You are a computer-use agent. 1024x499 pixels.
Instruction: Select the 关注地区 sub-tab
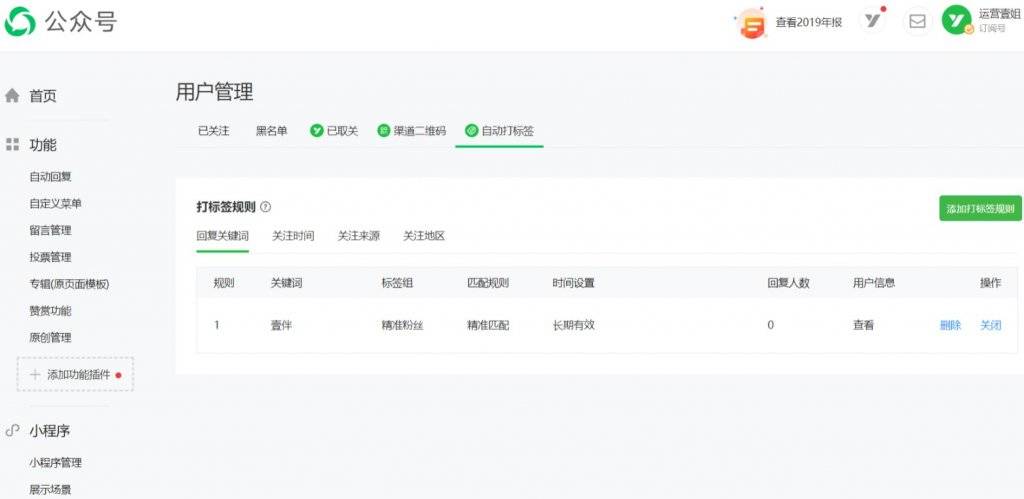point(424,236)
